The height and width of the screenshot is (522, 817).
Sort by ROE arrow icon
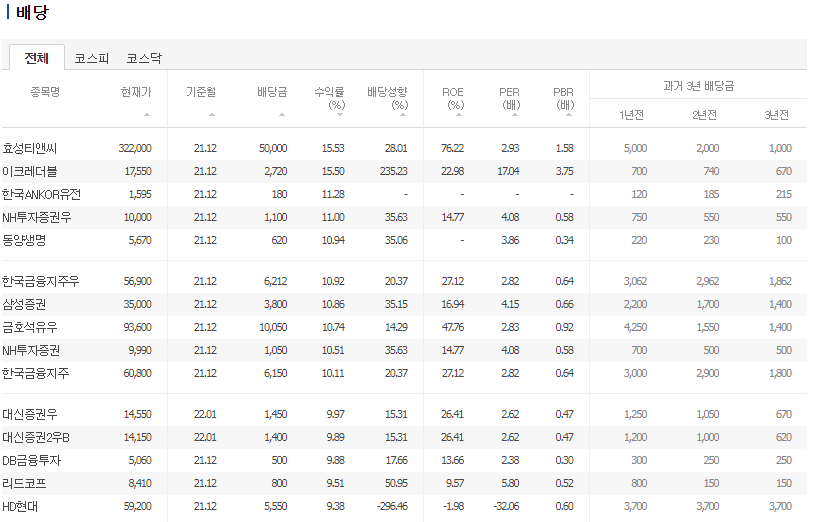pyautogui.click(x=459, y=115)
